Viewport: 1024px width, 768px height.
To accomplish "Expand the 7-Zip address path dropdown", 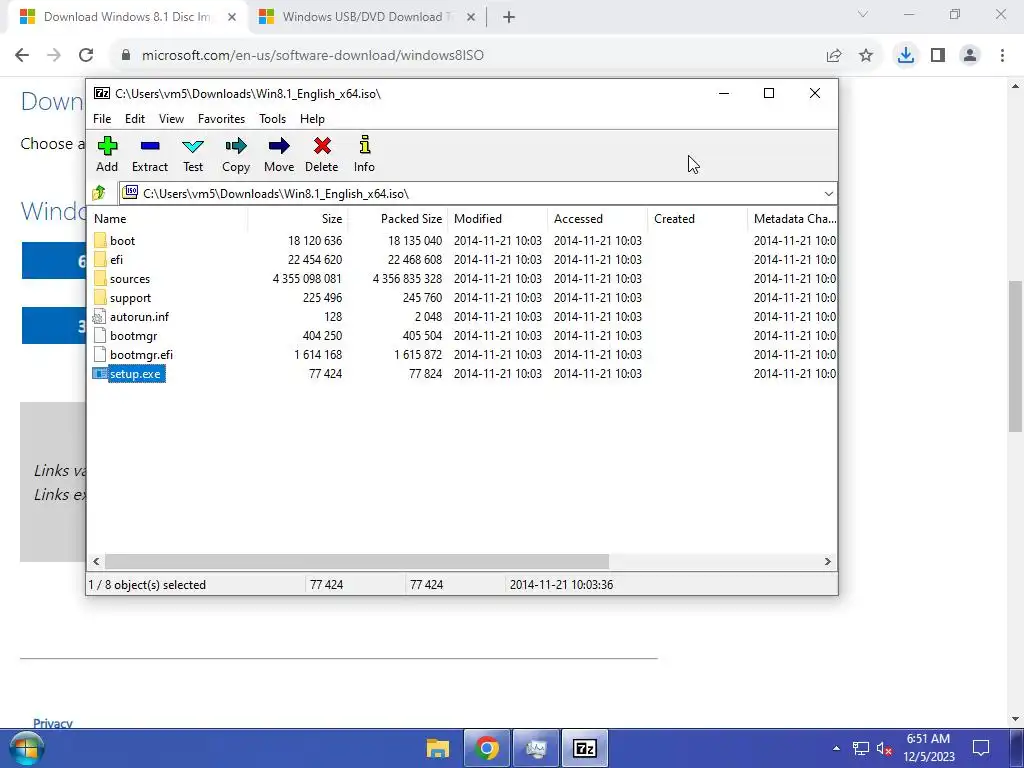I will (x=828, y=193).
